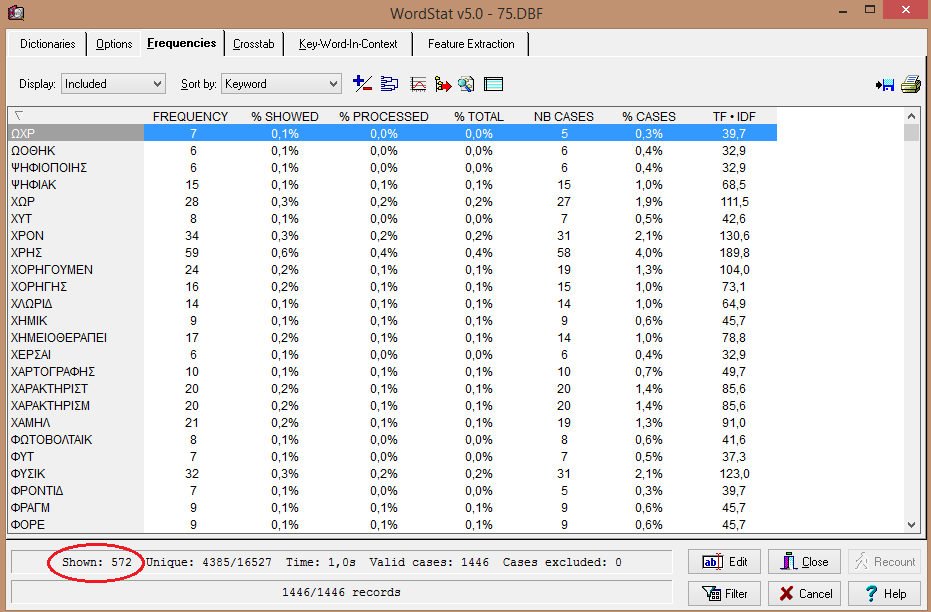Image resolution: width=931 pixels, height=612 pixels.
Task: Switch to the Dictionaries tab
Action: (x=48, y=44)
